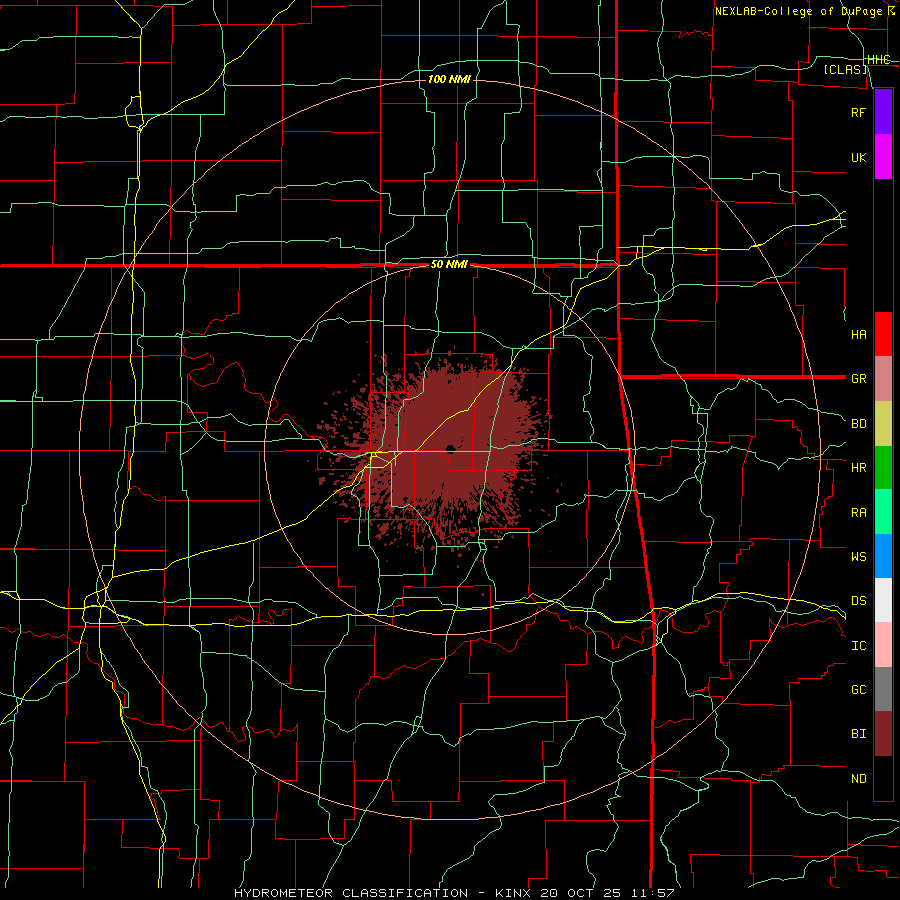Image resolution: width=900 pixels, height=900 pixels.
Task: Click the RA bright green legend swatch
Action: click(883, 512)
